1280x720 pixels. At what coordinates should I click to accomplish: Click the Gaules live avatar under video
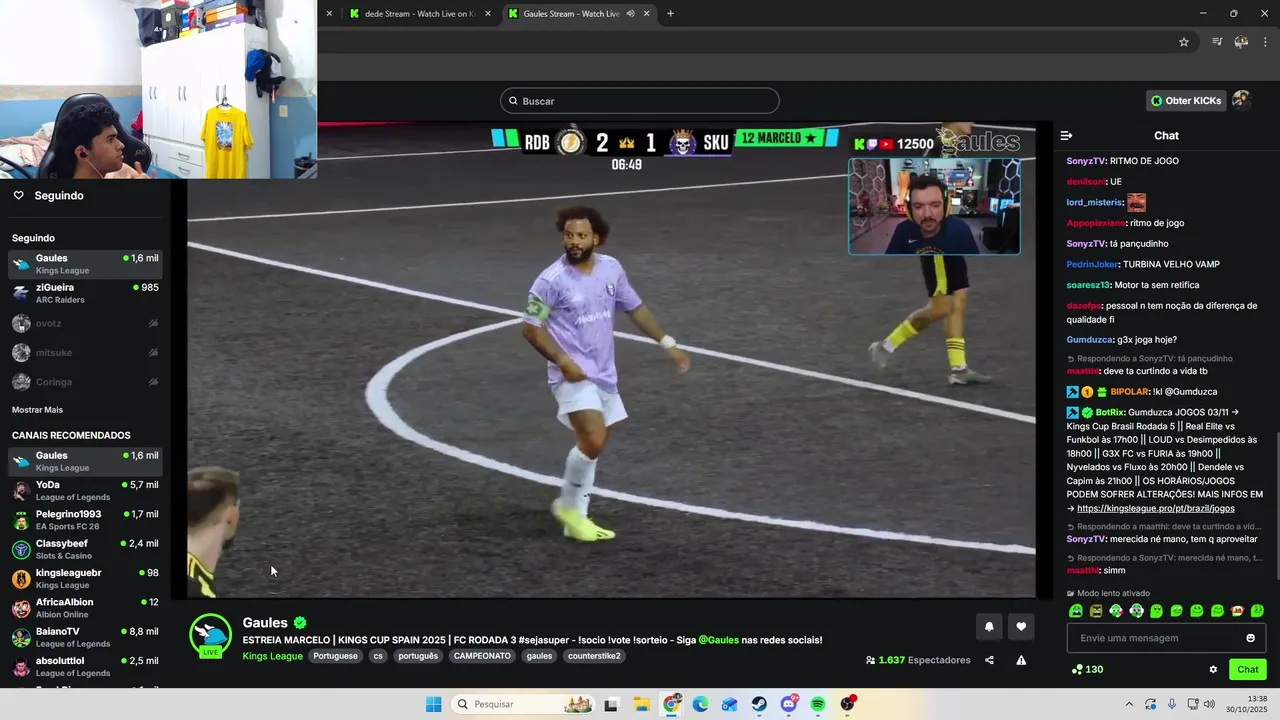tap(211, 636)
